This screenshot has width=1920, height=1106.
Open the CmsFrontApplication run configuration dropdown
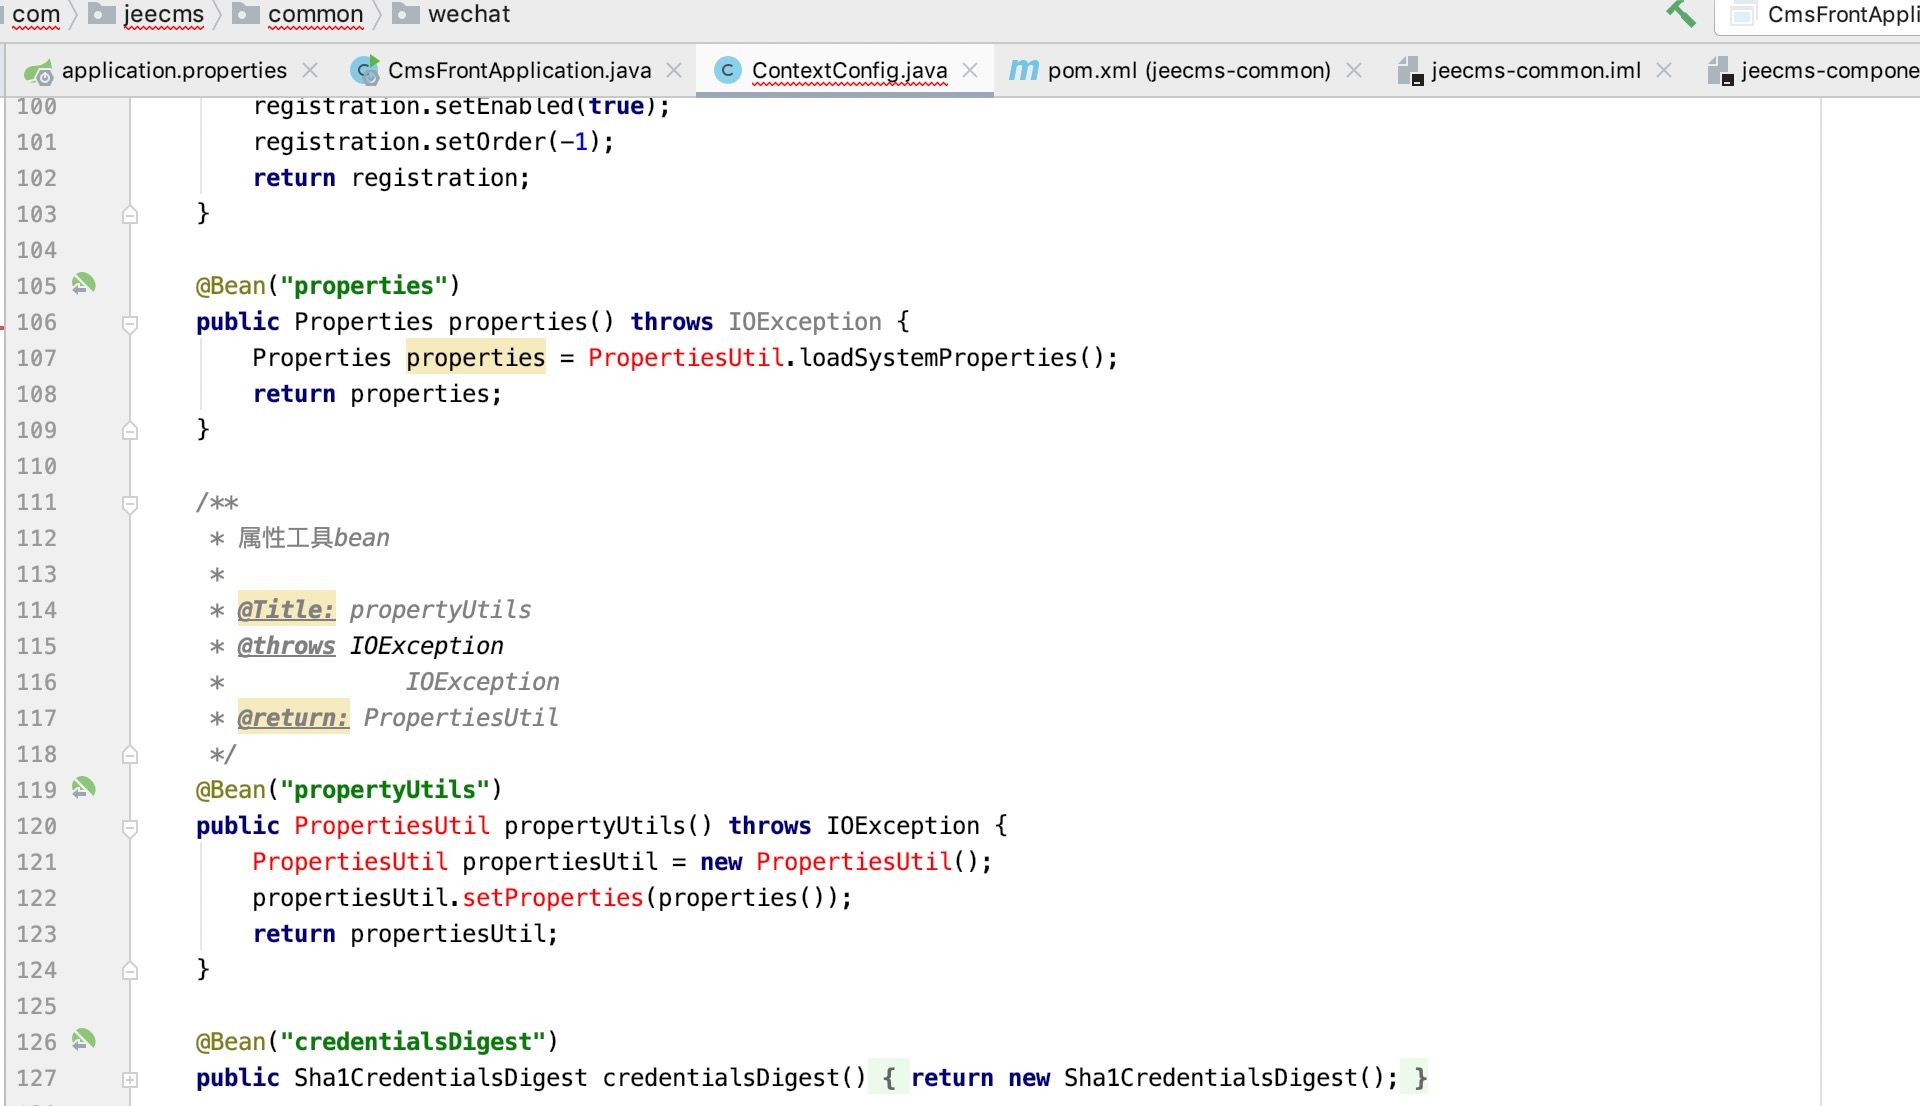pyautogui.click(x=1830, y=14)
